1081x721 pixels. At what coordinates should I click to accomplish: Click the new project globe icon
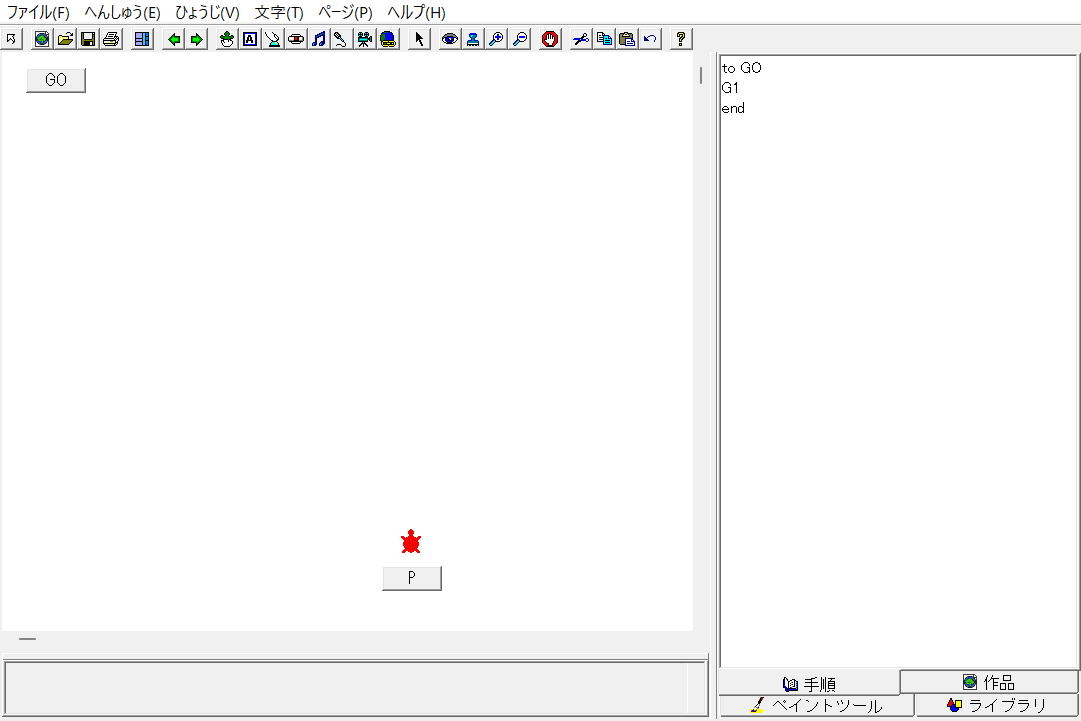42,39
